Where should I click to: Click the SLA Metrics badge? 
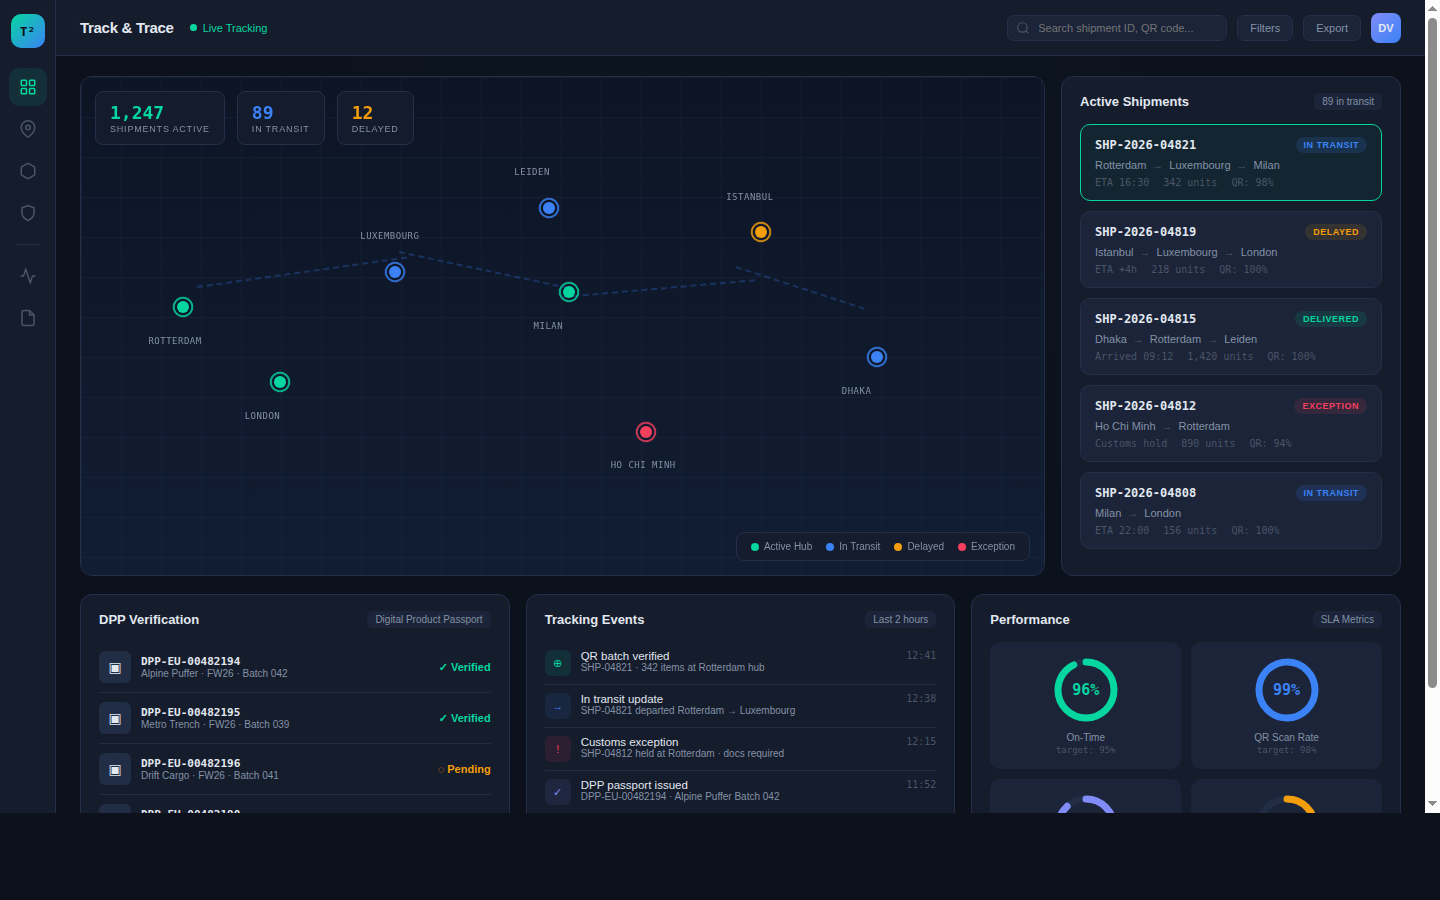click(1347, 620)
